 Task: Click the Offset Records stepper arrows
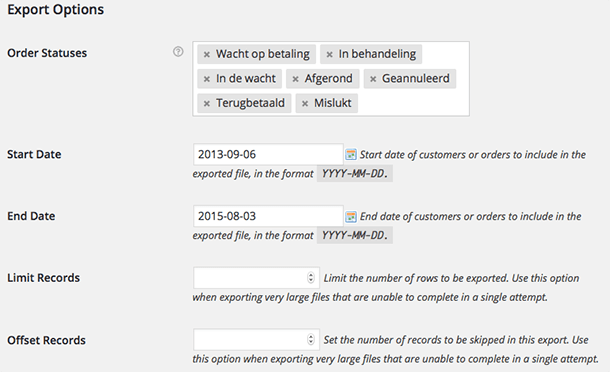click(x=310, y=339)
